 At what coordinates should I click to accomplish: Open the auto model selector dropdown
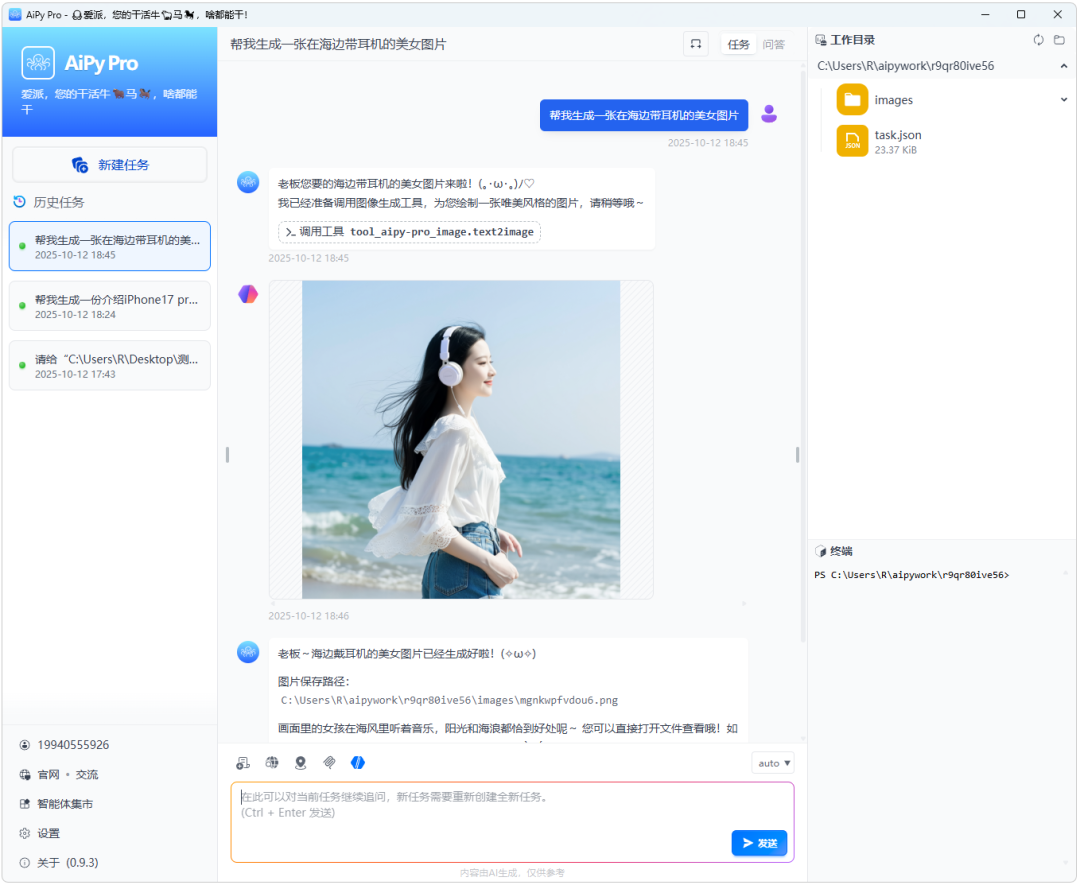[772, 762]
